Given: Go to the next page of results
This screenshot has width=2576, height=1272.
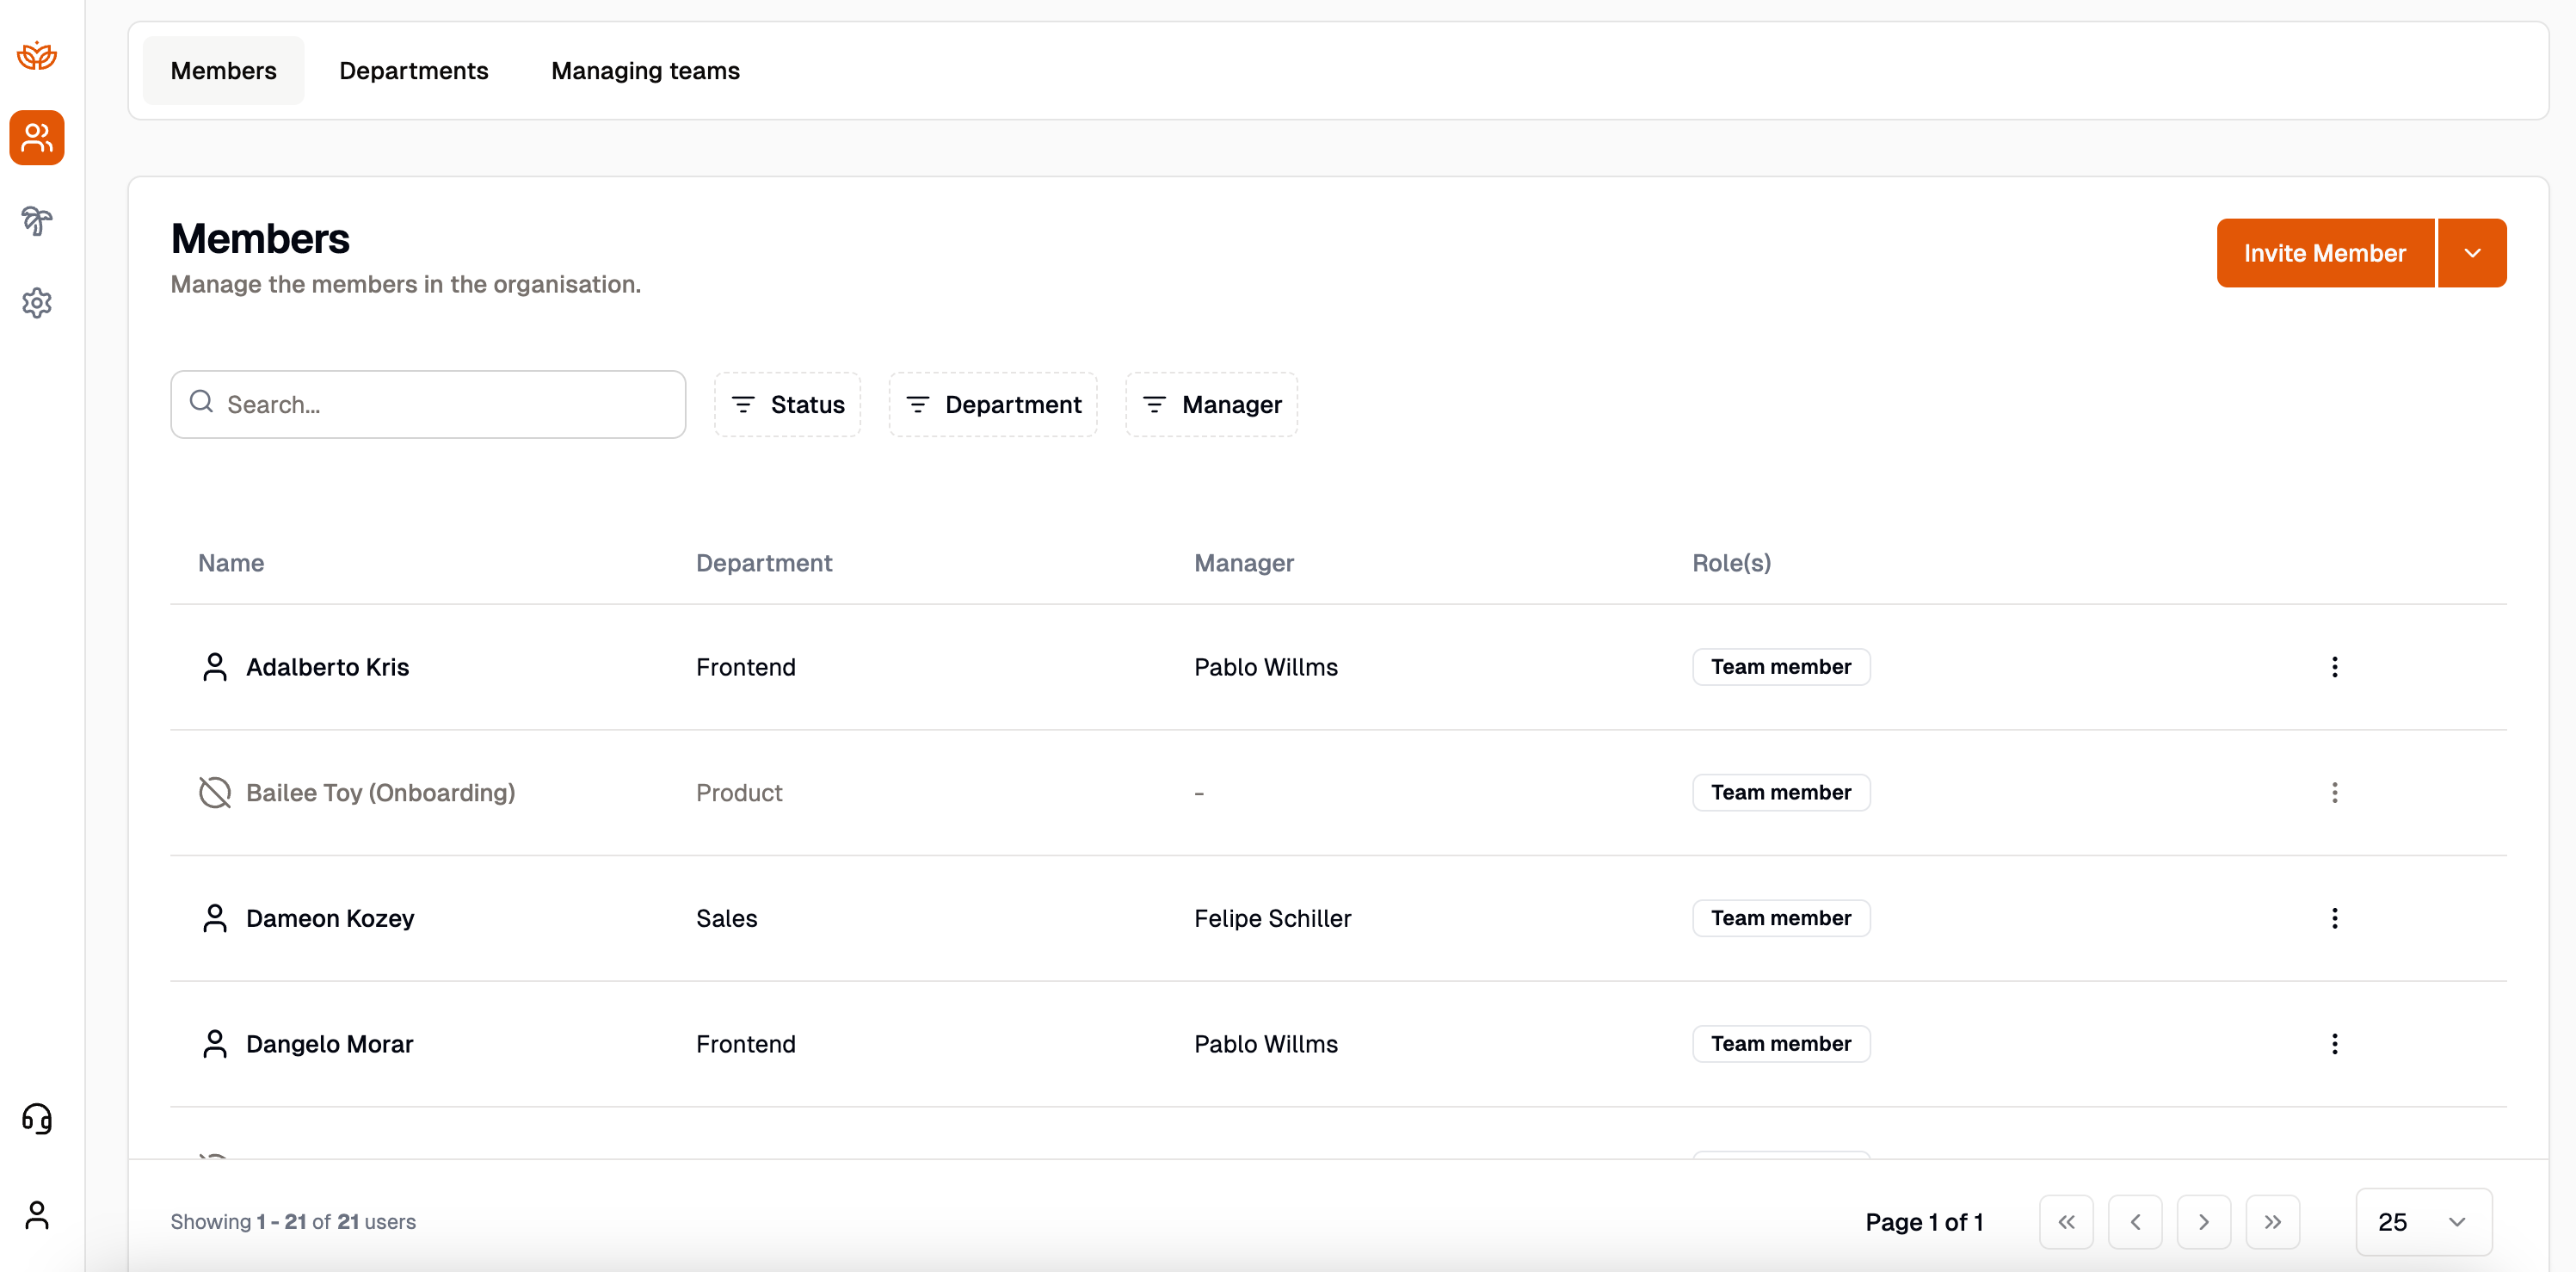Looking at the screenshot, I should pos(2204,1222).
